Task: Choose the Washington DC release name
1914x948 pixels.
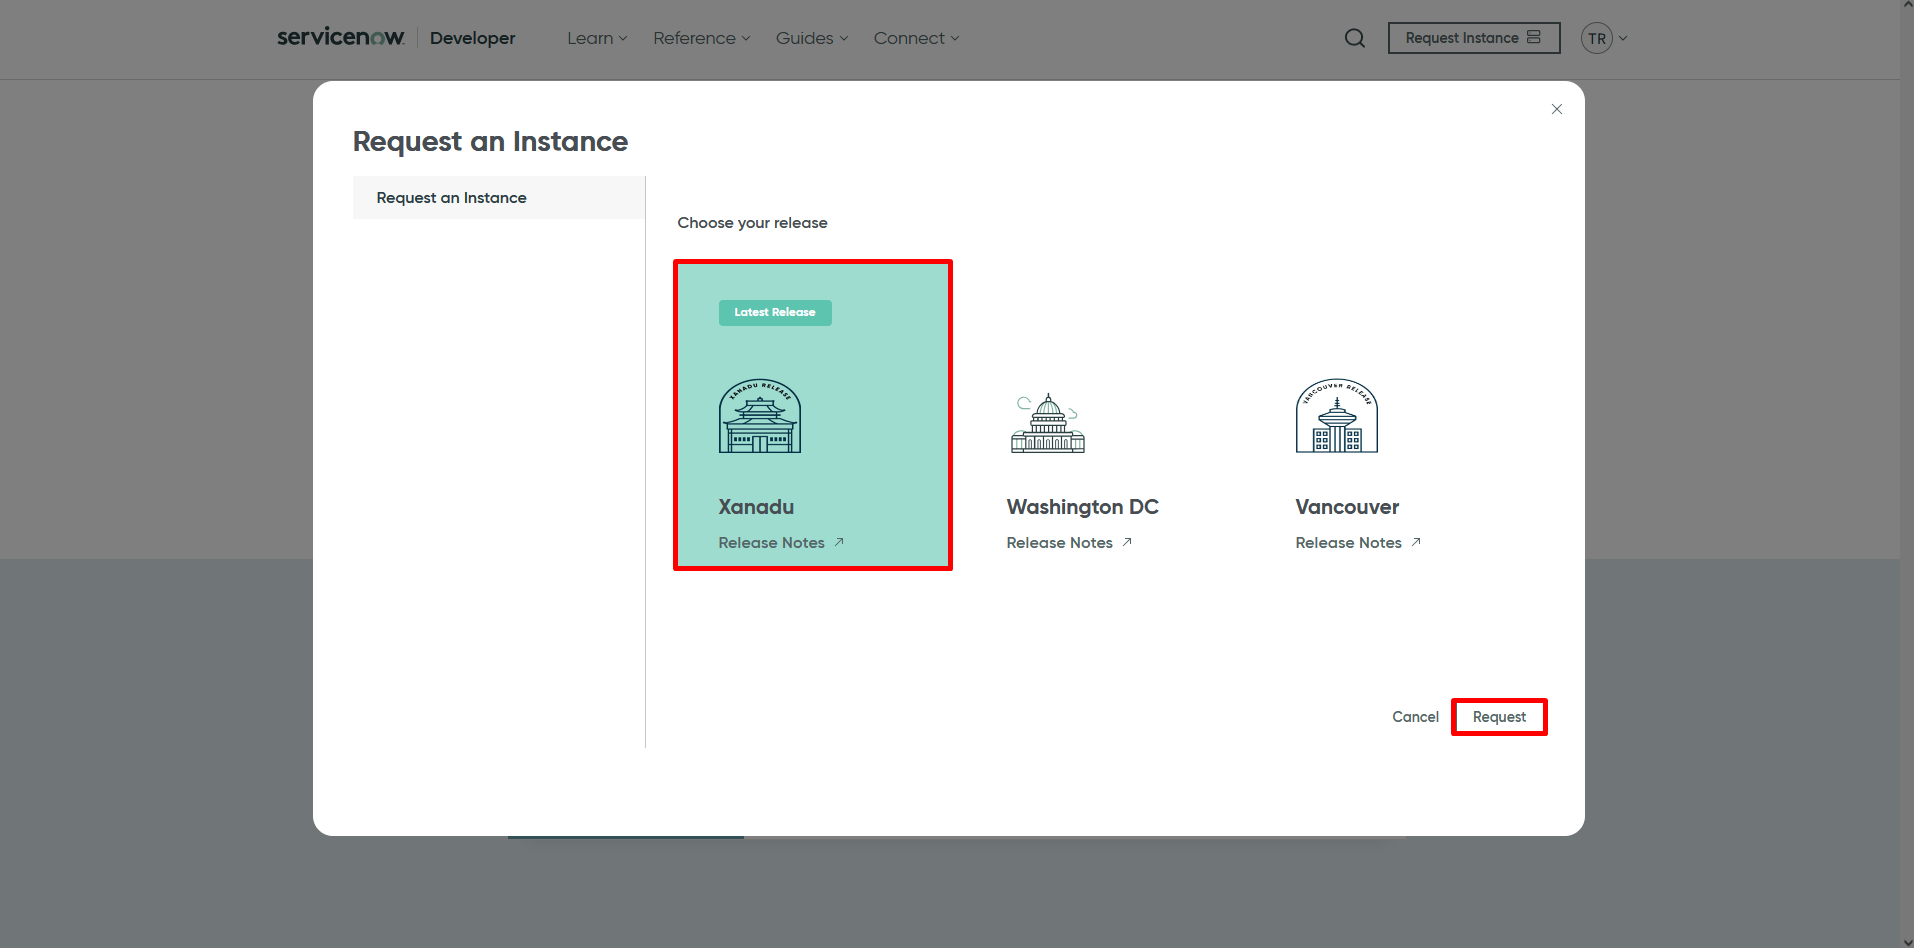Action: [x=1083, y=507]
